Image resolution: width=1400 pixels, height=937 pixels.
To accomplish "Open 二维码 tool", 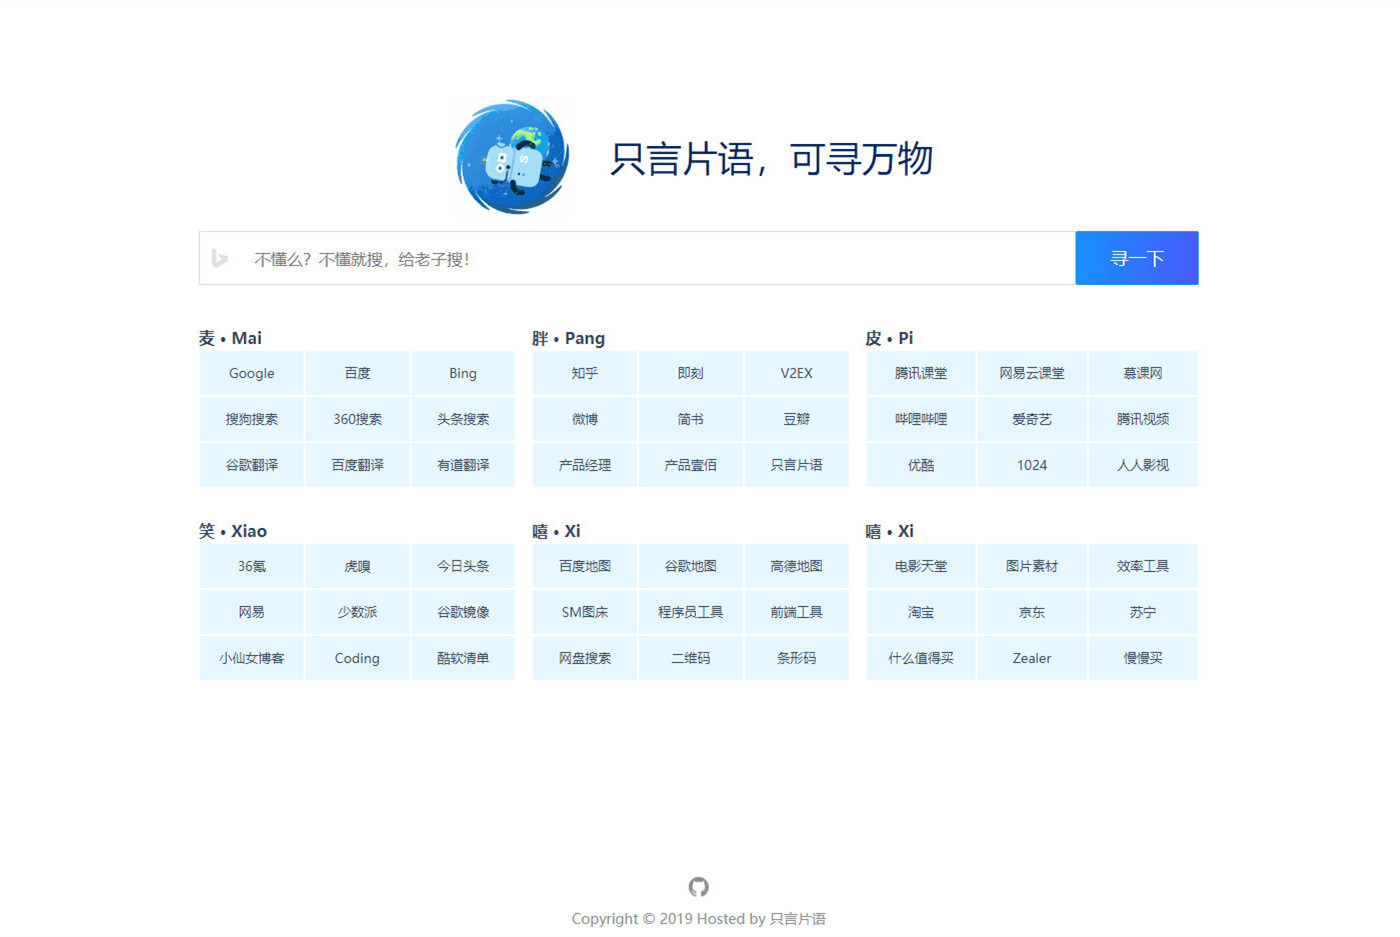I will [x=691, y=658].
